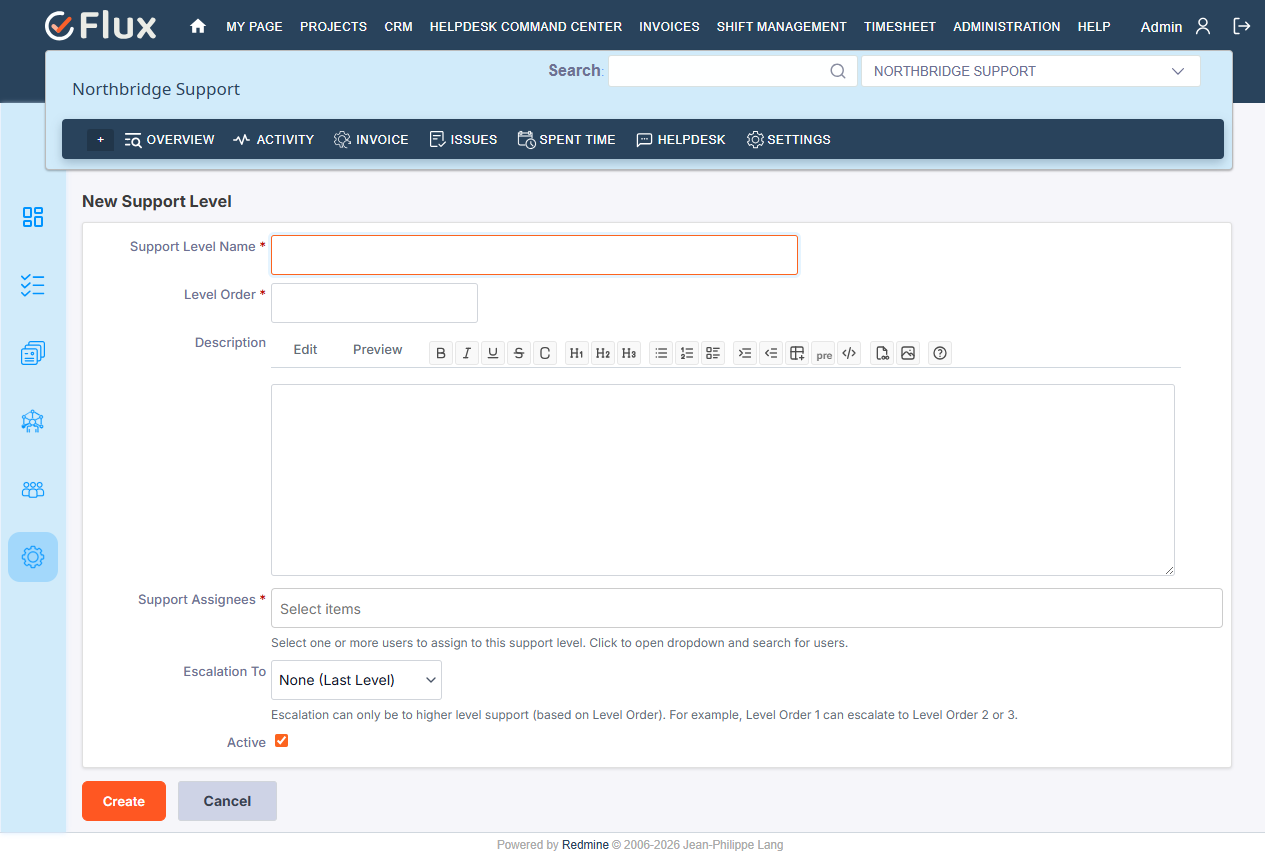
Task: Open Administration menu
Action: (1007, 27)
